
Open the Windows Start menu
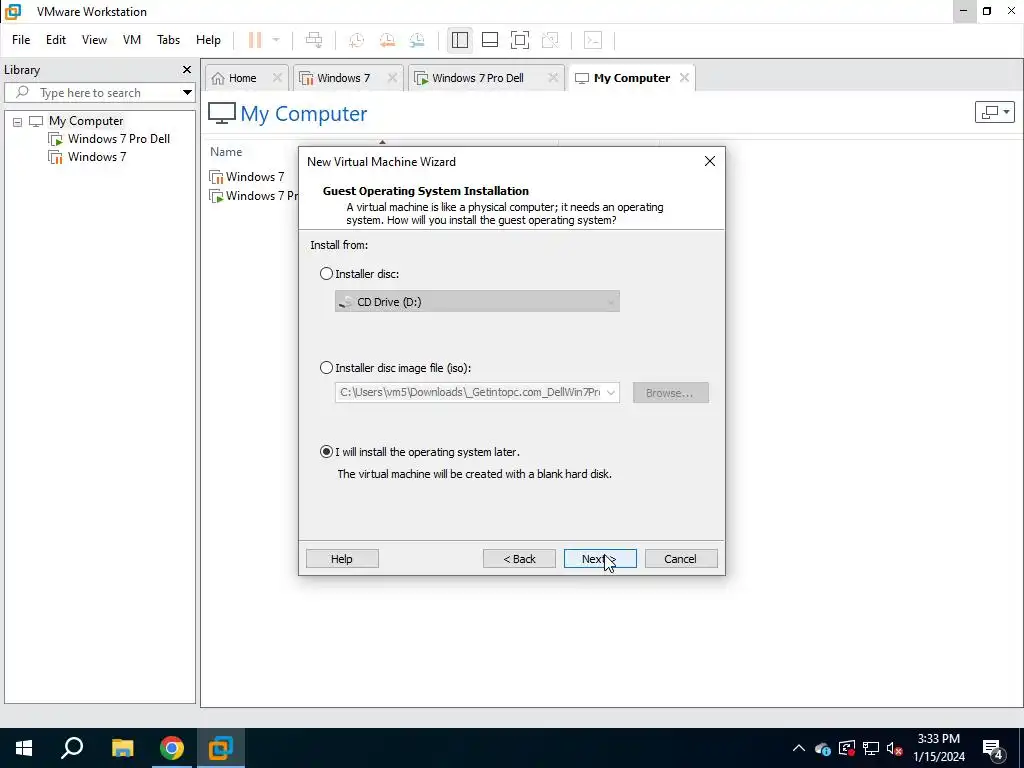24,748
